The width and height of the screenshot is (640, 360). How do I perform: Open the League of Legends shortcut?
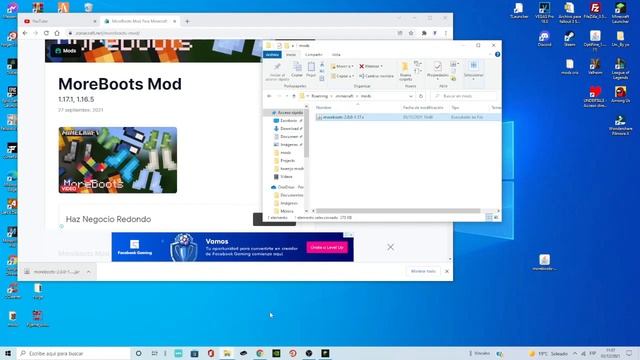[x=620, y=68]
